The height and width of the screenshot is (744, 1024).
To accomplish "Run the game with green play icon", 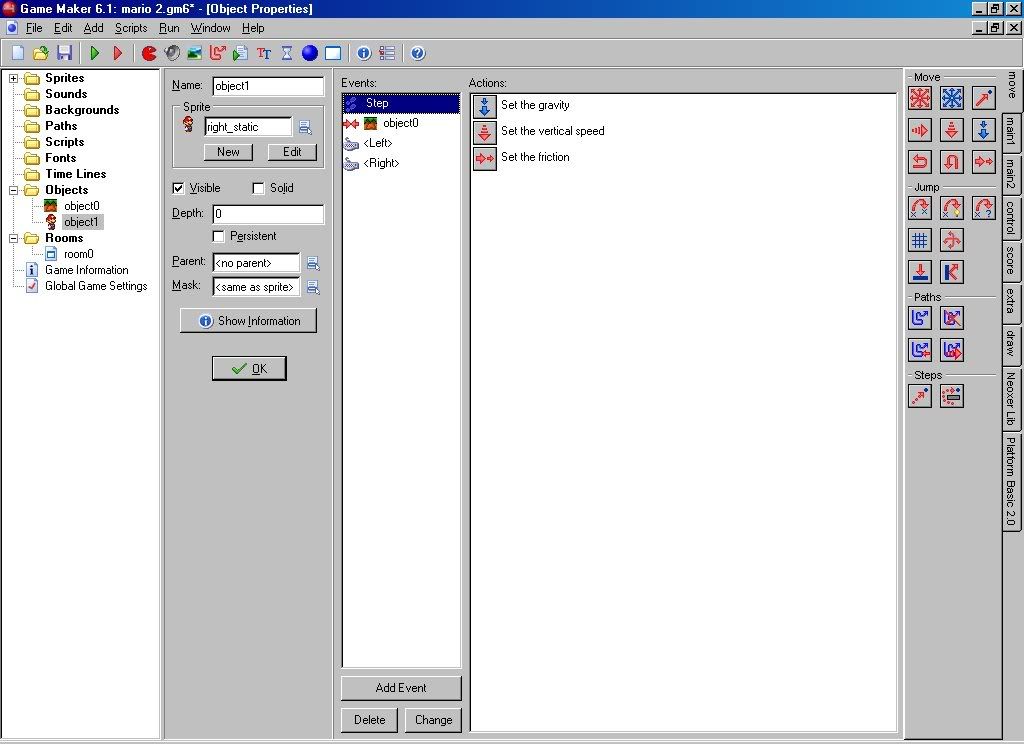I will click(x=95, y=53).
